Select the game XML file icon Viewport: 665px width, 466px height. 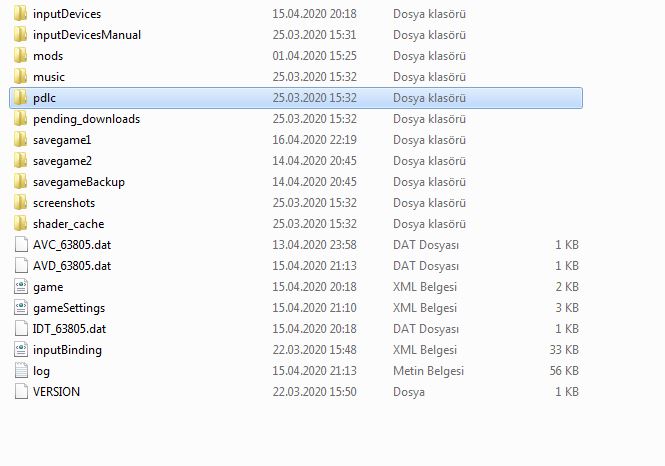[21, 287]
